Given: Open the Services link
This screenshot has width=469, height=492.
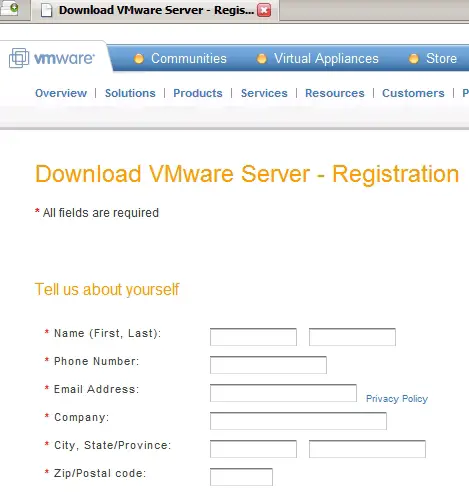Looking at the screenshot, I should [x=264, y=93].
